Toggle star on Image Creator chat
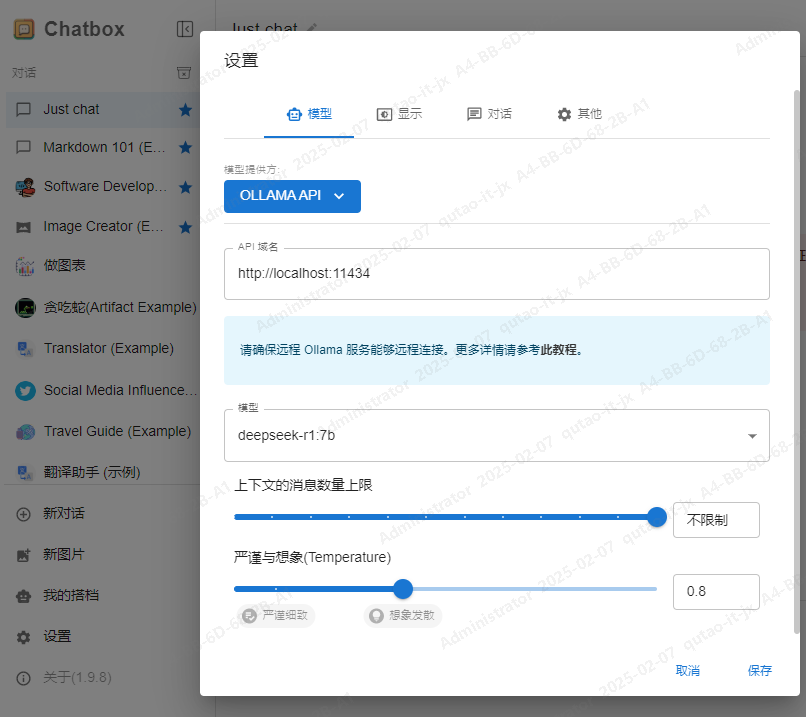The width and height of the screenshot is (806, 717). (x=186, y=227)
